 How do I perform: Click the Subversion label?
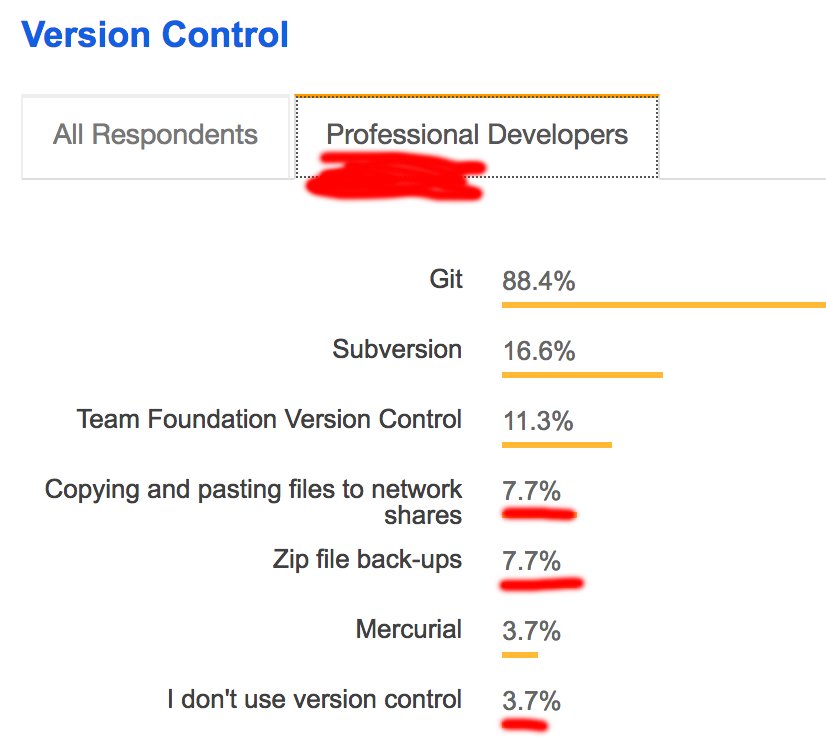(x=397, y=349)
